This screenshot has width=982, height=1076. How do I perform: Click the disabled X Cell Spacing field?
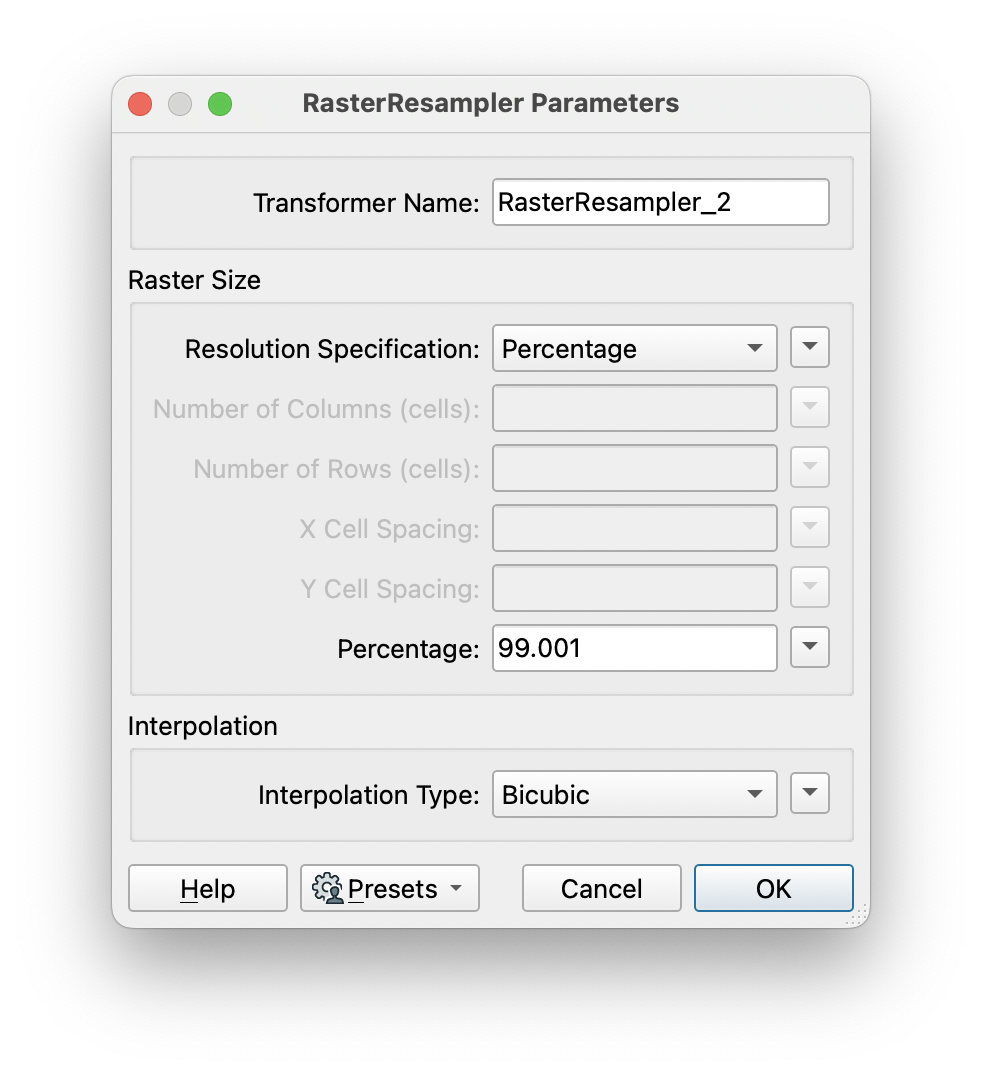[634, 528]
